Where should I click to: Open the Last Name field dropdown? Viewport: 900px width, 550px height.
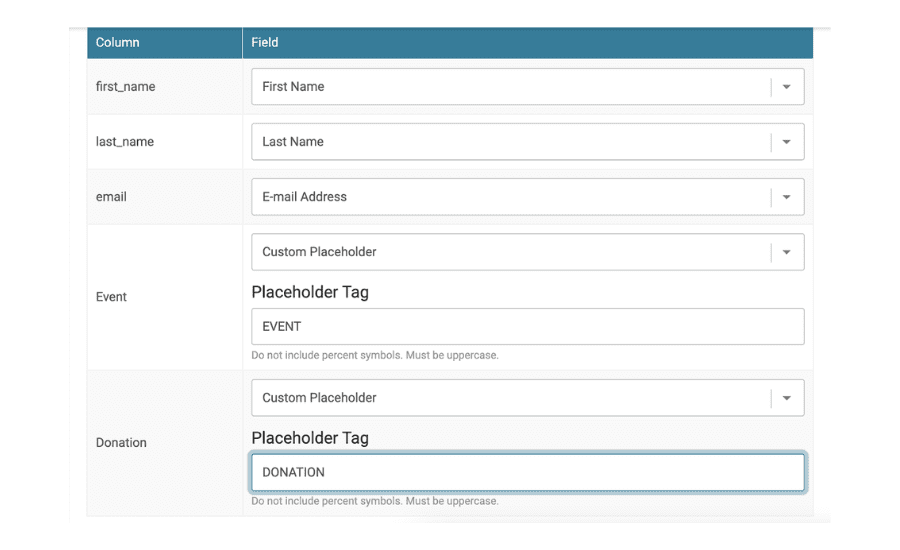click(527, 142)
